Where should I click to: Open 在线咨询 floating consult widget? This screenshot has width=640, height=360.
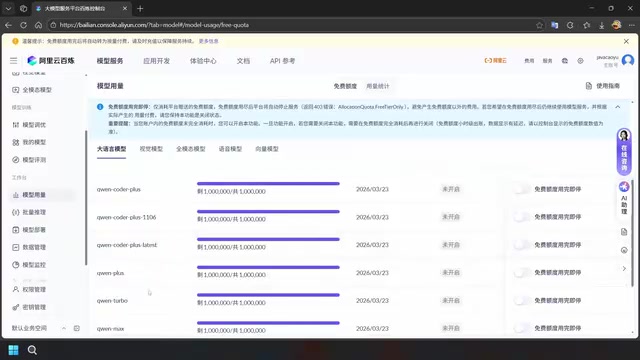[624, 152]
